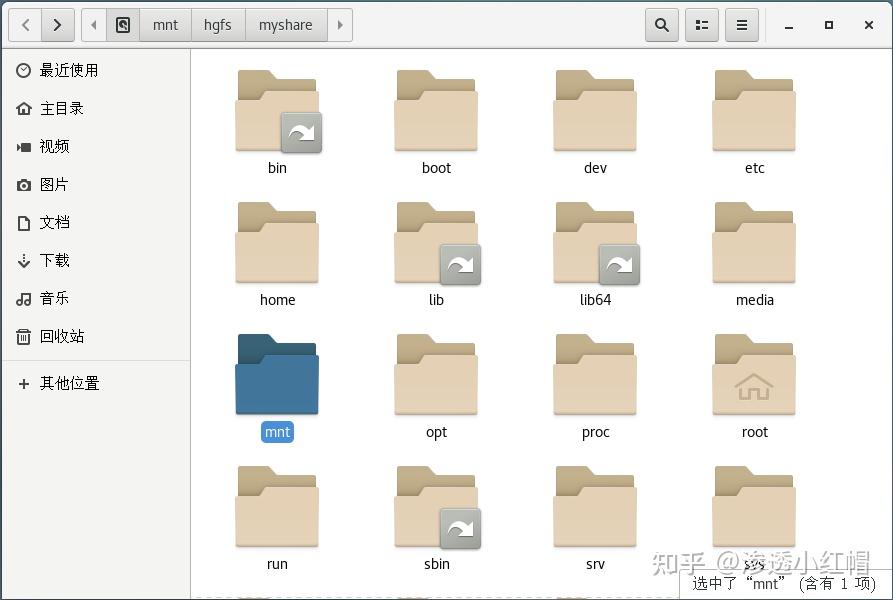Select the lib64 symlink folder
893x600 pixels.
coord(595,242)
